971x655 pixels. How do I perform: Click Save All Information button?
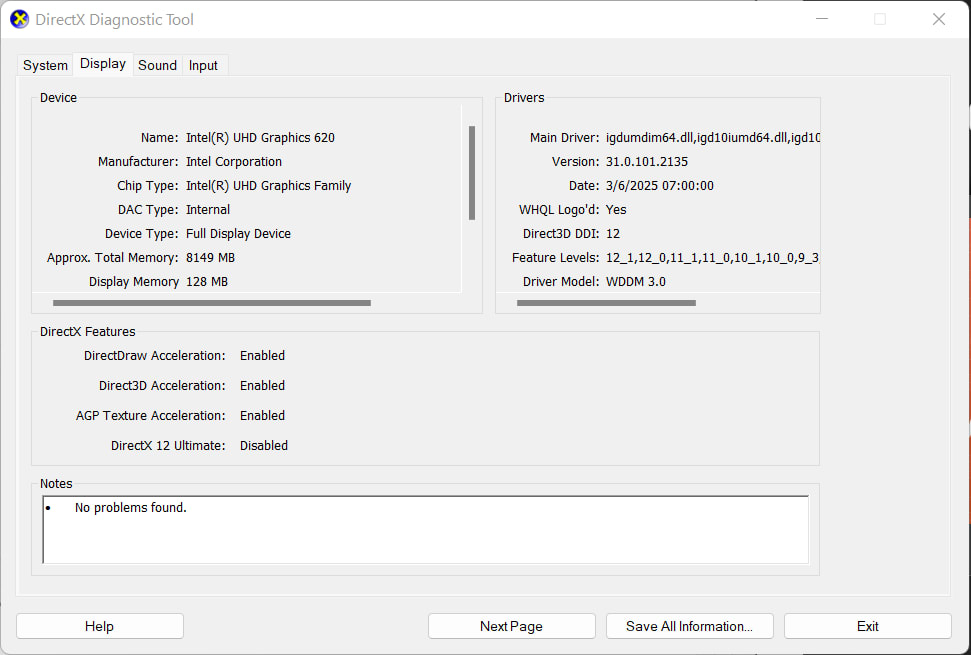coord(689,626)
